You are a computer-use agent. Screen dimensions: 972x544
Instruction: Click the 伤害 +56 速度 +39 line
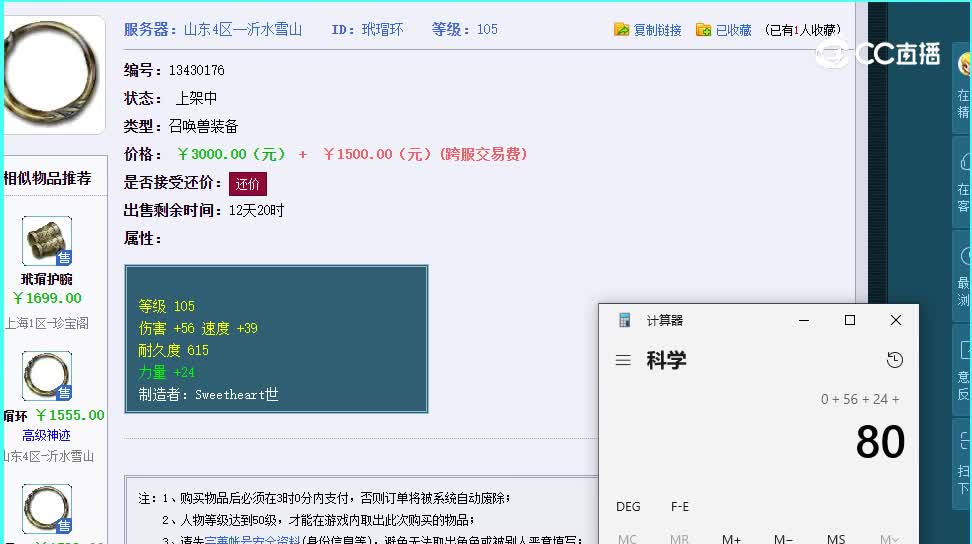(198, 328)
